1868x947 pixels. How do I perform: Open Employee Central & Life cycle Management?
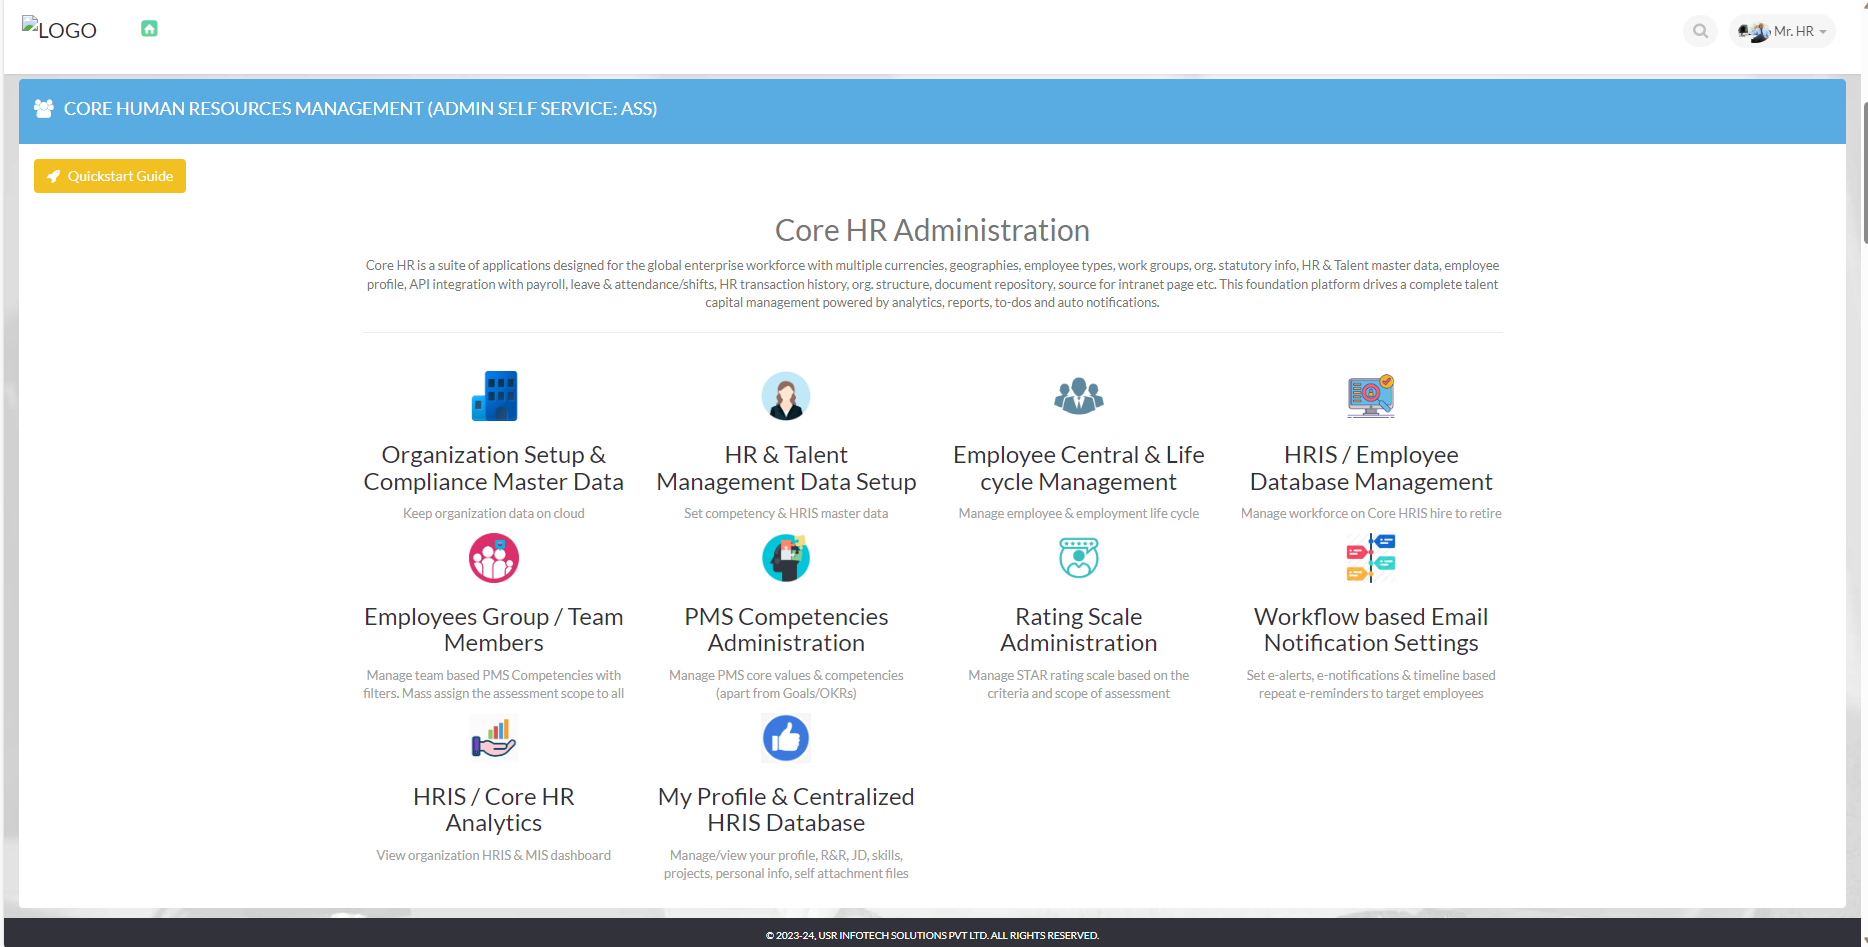pyautogui.click(x=1079, y=468)
